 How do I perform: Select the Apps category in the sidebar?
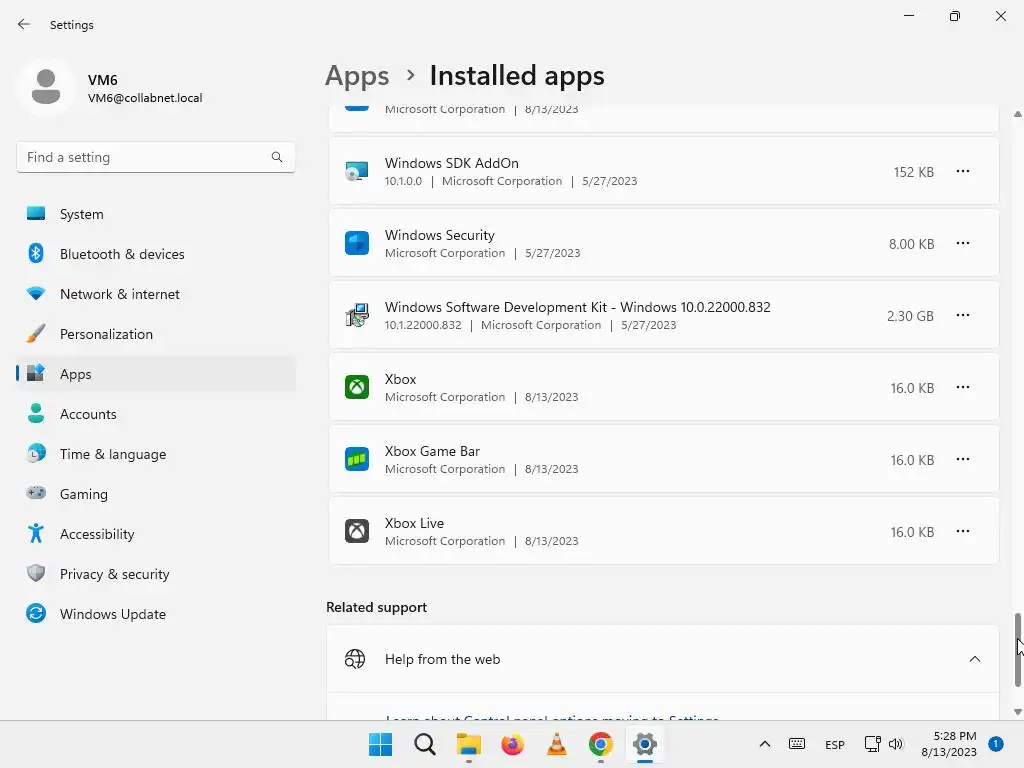(x=156, y=374)
